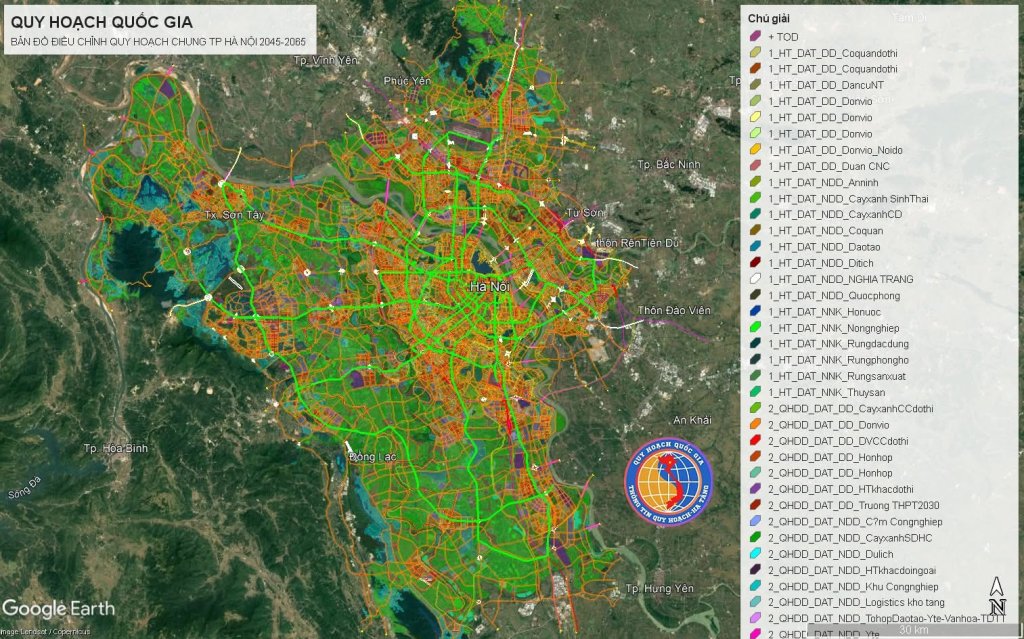Click the north arrow compass icon

[997, 597]
